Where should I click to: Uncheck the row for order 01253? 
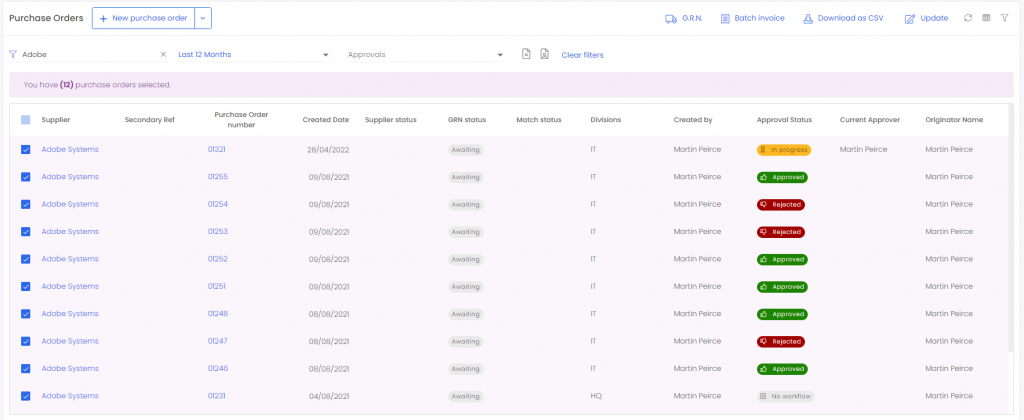pos(25,232)
